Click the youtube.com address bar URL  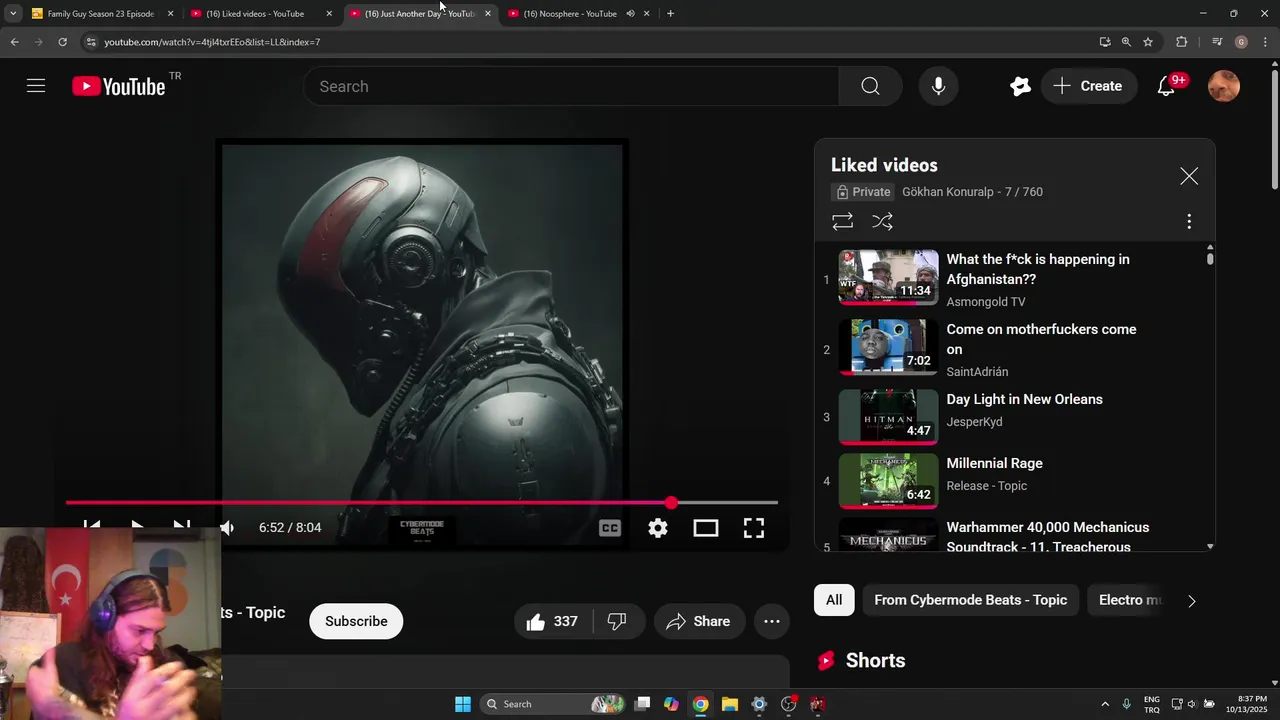212,42
